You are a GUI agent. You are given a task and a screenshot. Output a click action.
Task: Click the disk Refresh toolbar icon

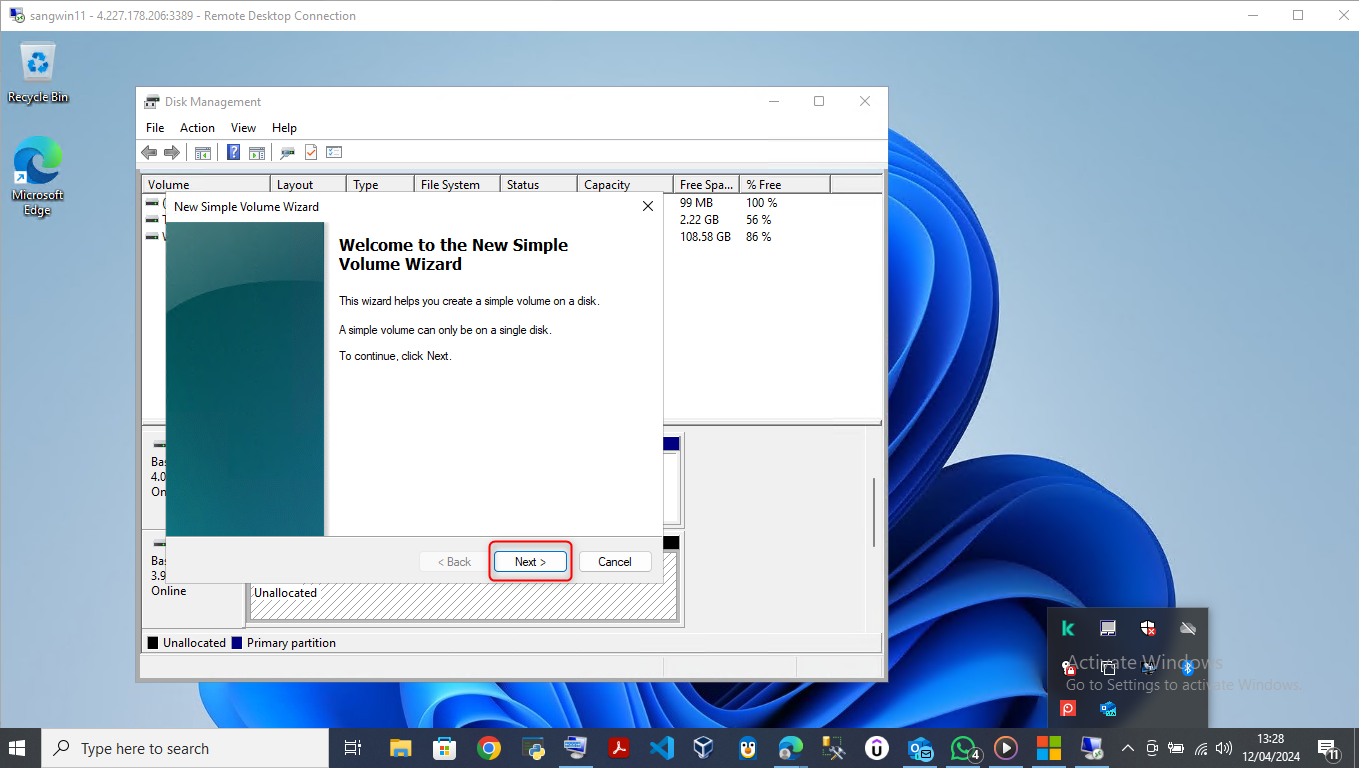point(288,153)
